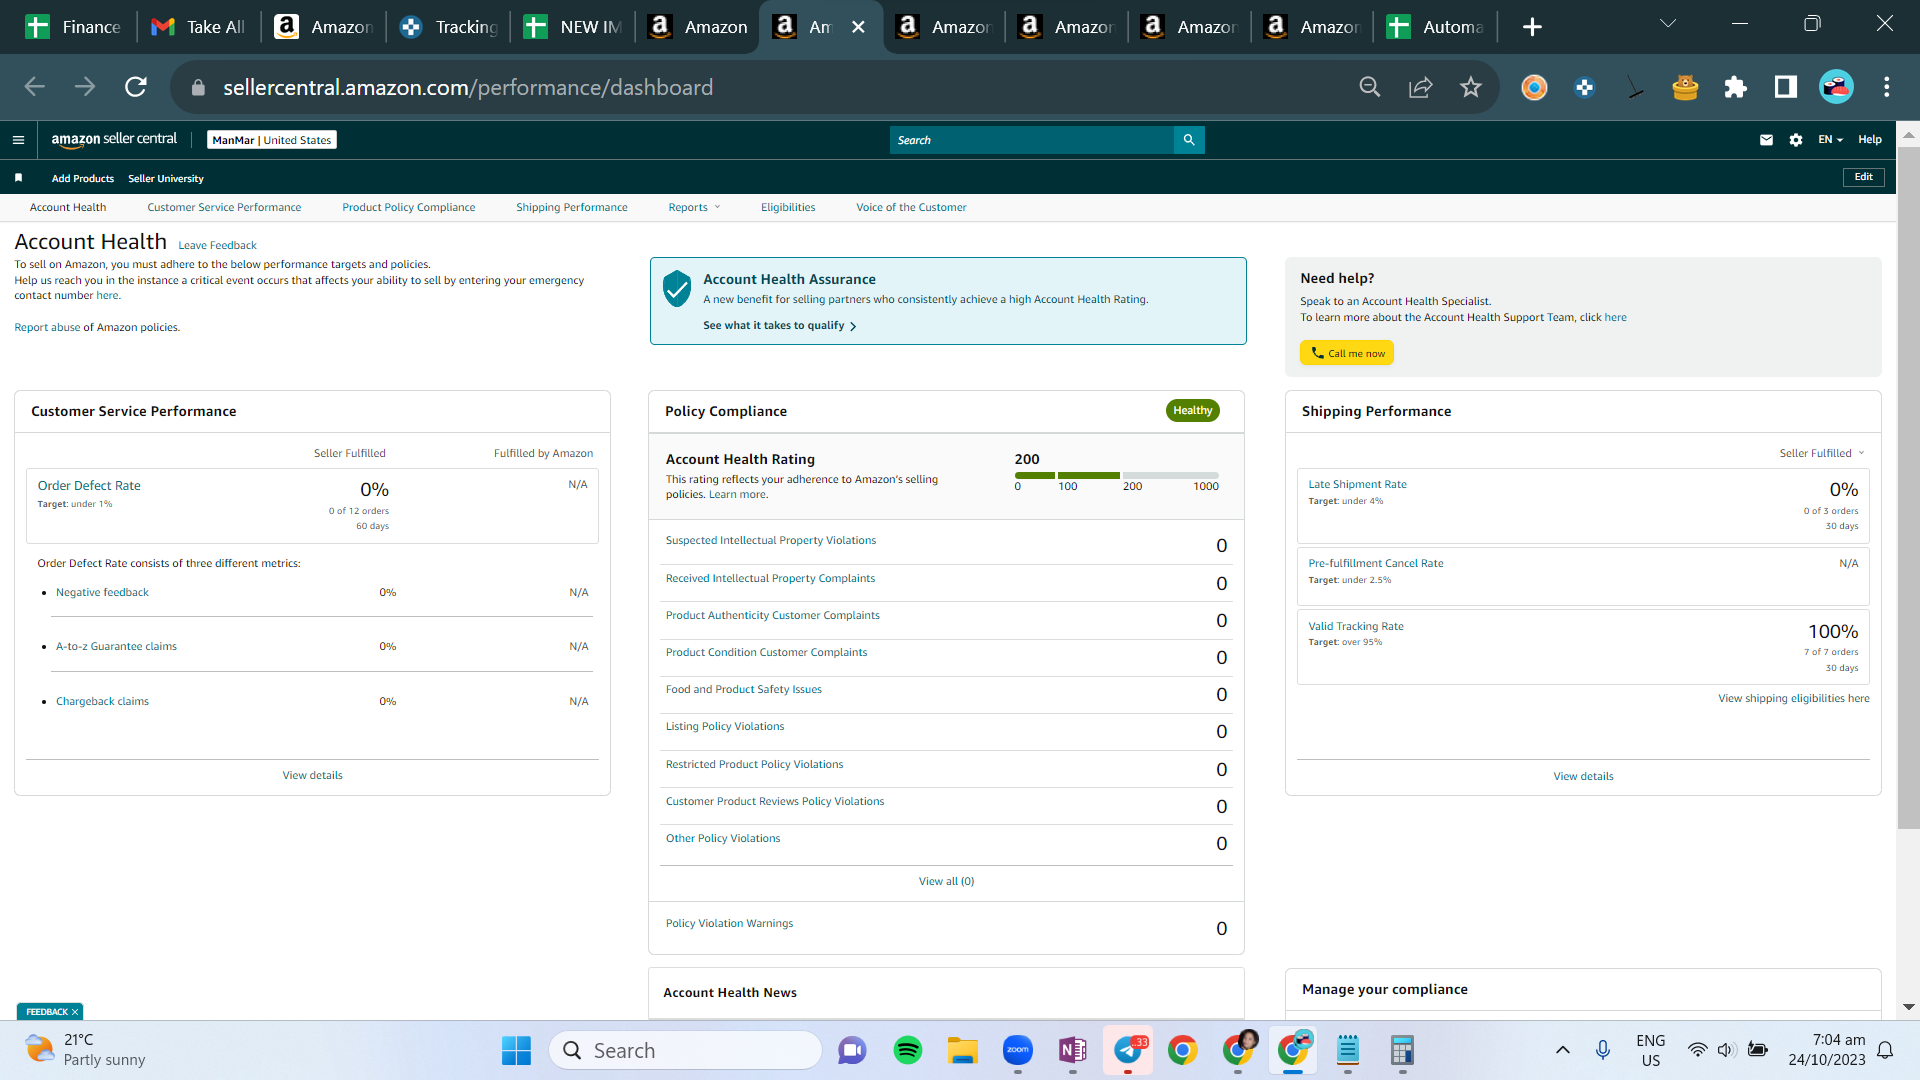
Task: Open Late Shipment Rate link
Action: click(x=1357, y=484)
